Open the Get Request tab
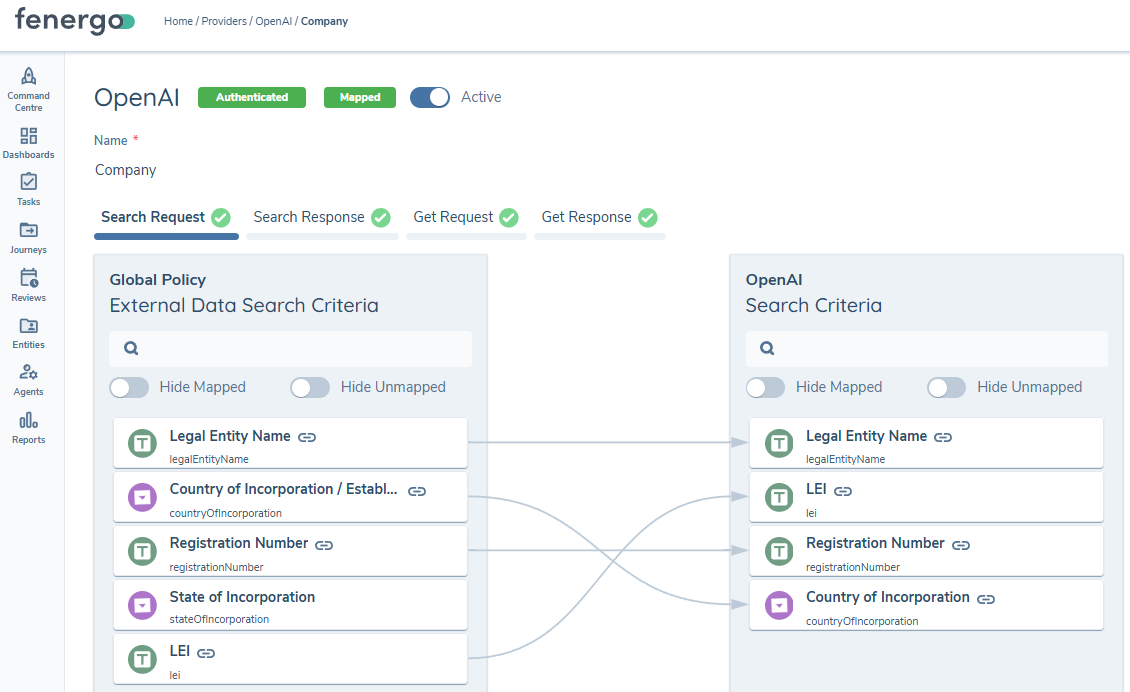The height and width of the screenshot is (692, 1130). (454, 216)
